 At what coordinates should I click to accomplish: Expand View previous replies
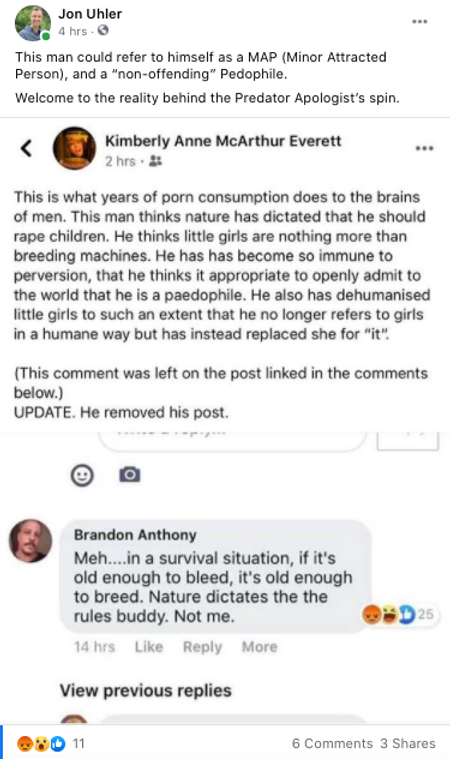[x=146, y=690]
